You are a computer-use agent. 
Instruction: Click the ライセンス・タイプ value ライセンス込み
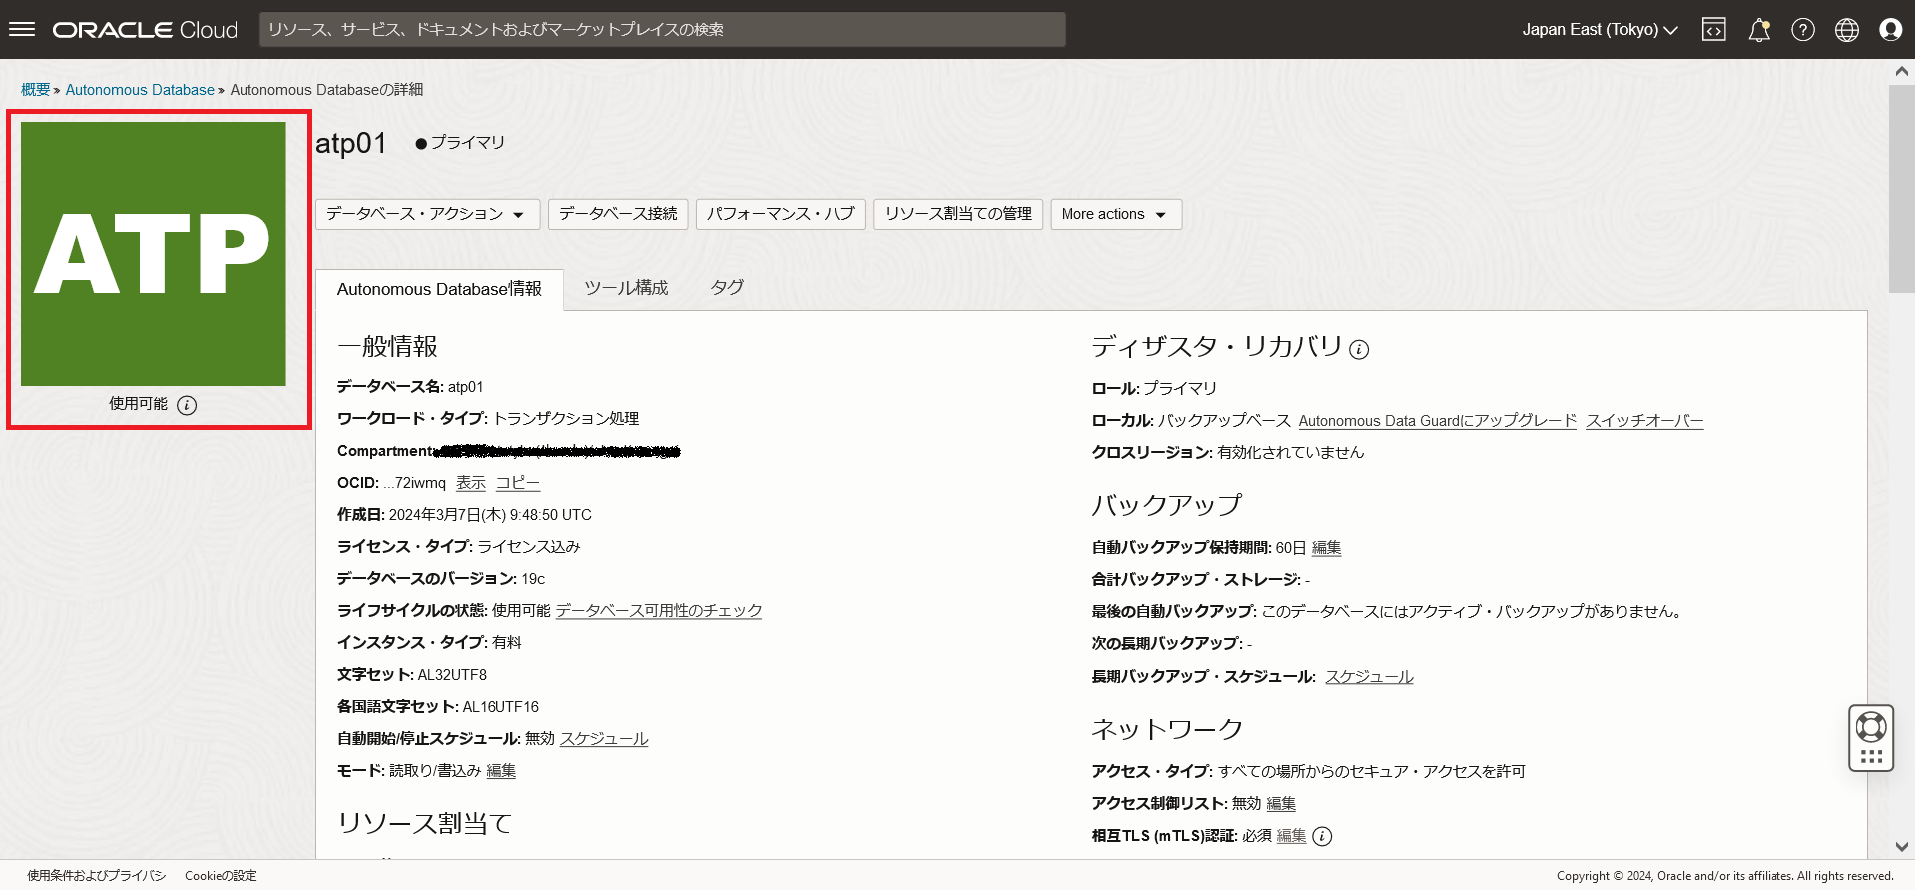[x=529, y=547]
